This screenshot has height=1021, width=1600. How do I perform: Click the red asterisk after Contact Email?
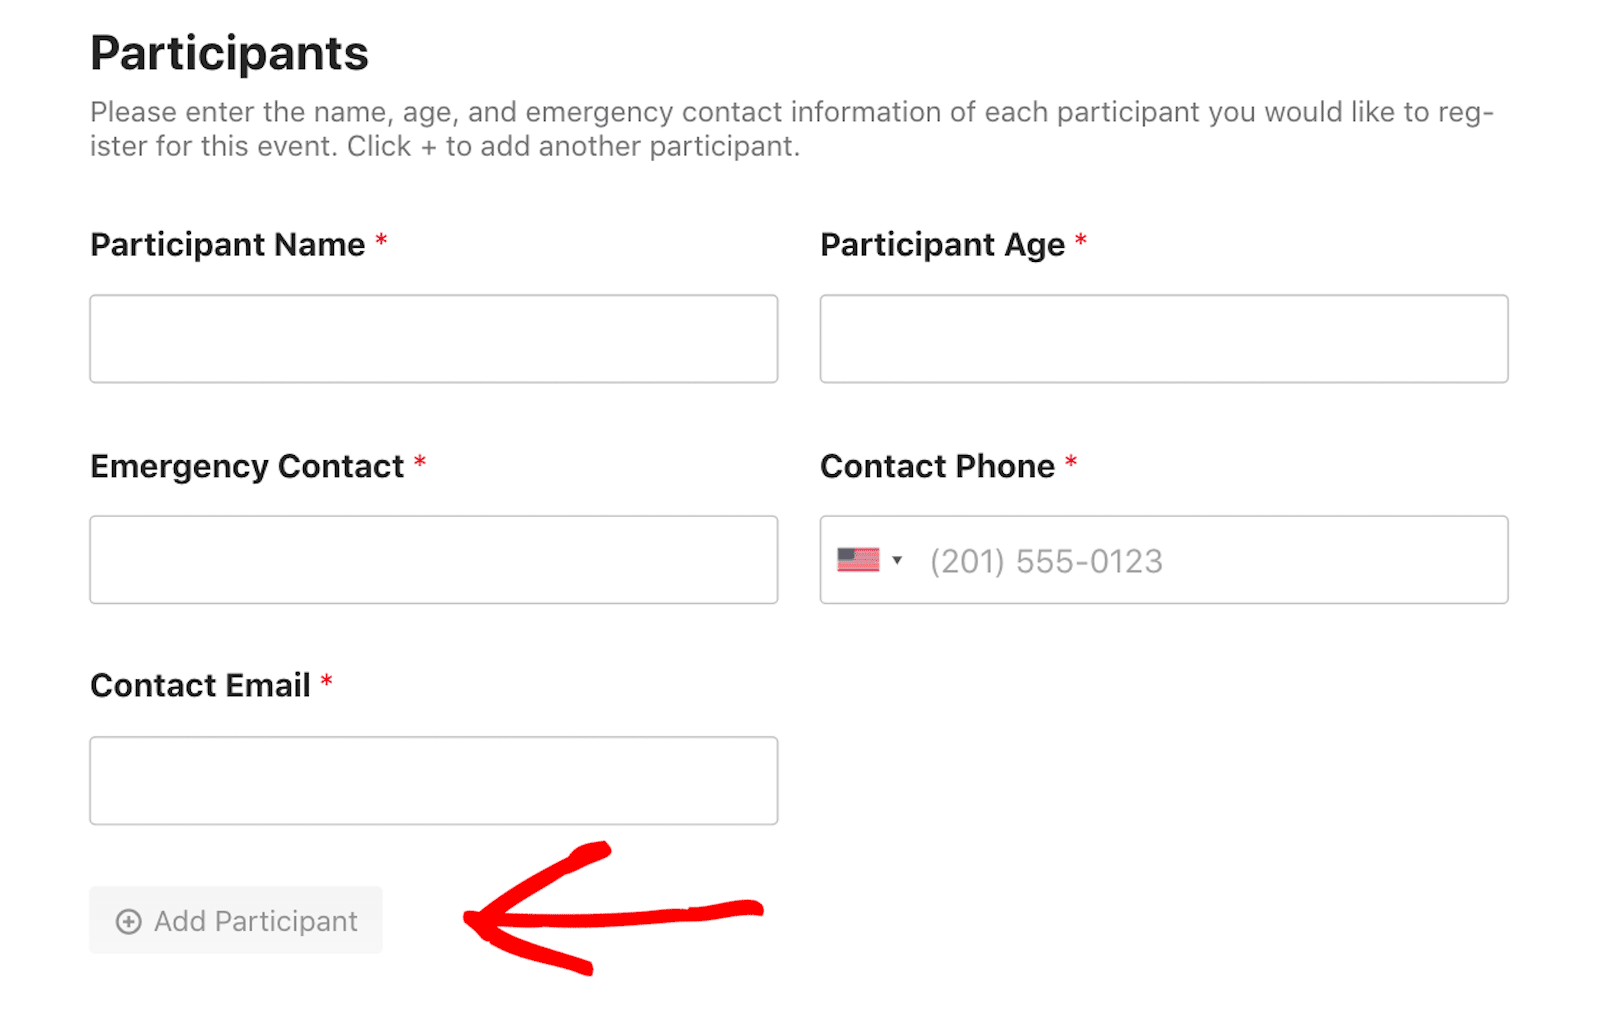point(326,681)
